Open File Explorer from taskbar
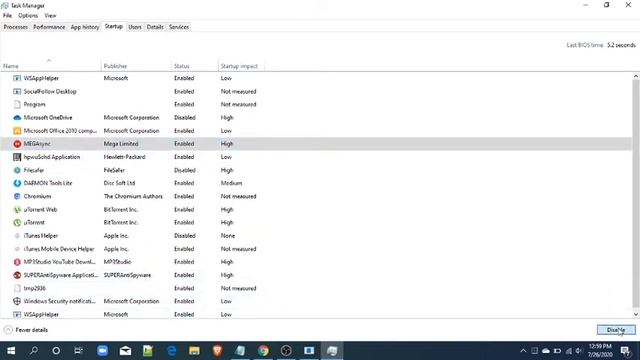The image size is (640, 360). (194, 351)
